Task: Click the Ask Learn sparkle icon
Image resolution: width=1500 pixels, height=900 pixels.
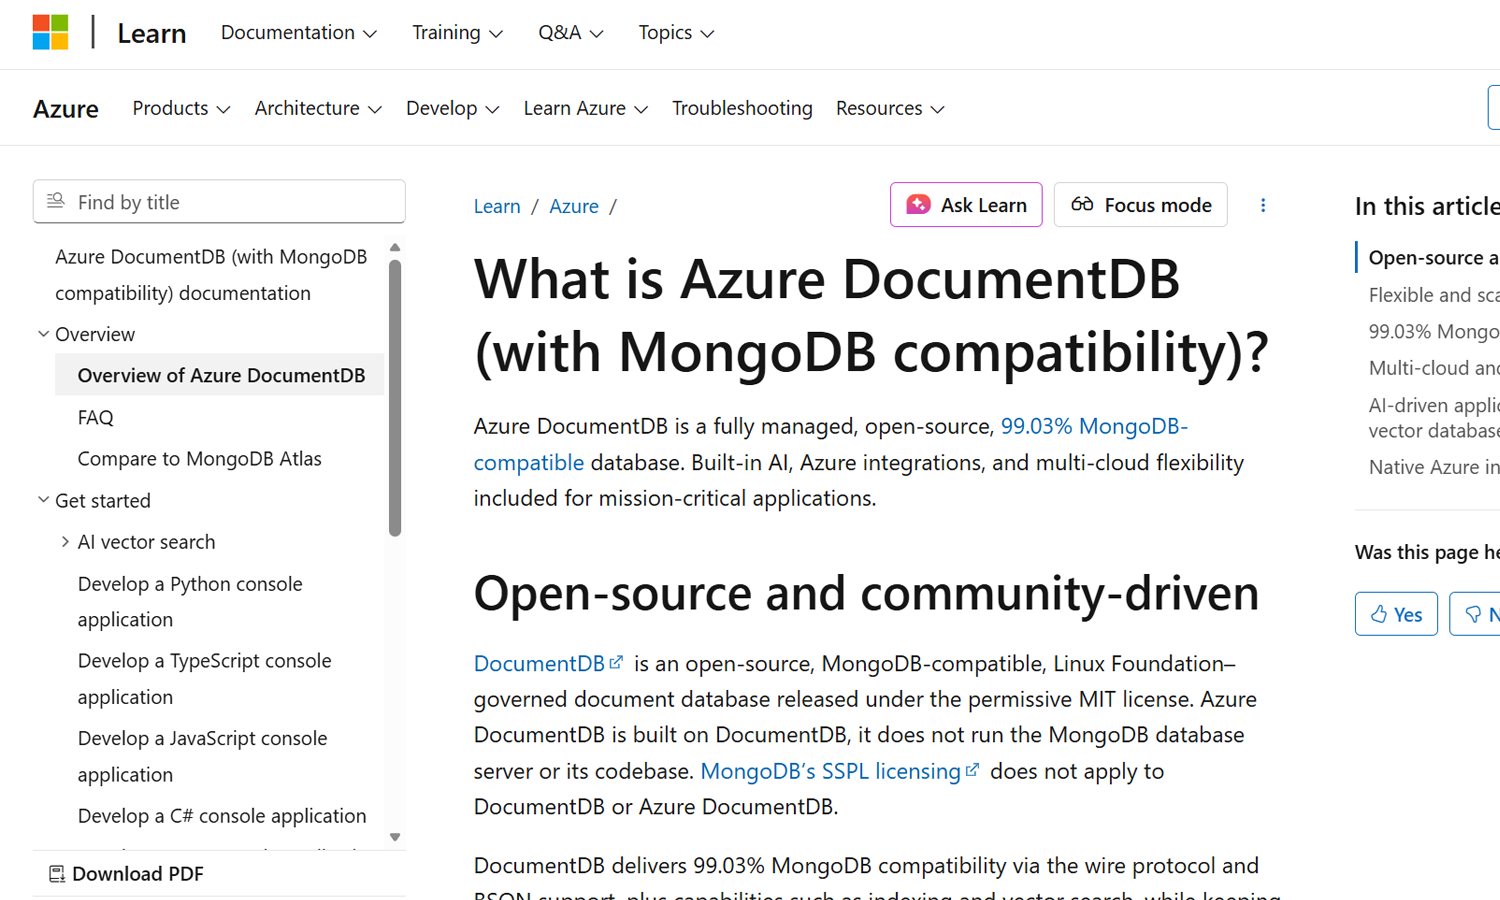Action: point(918,205)
